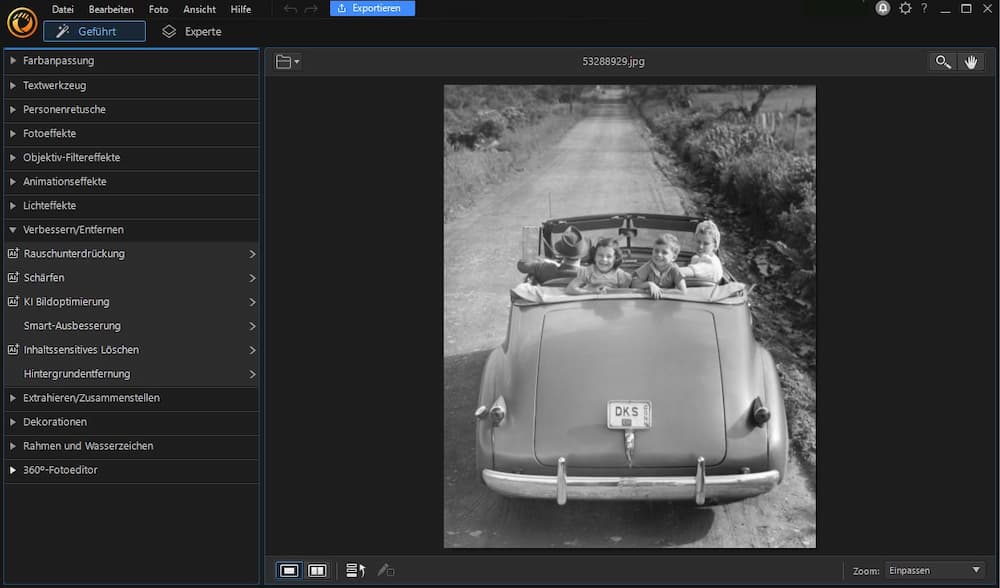Switch to Geführt mode
This screenshot has height=588, width=1000.
point(95,31)
